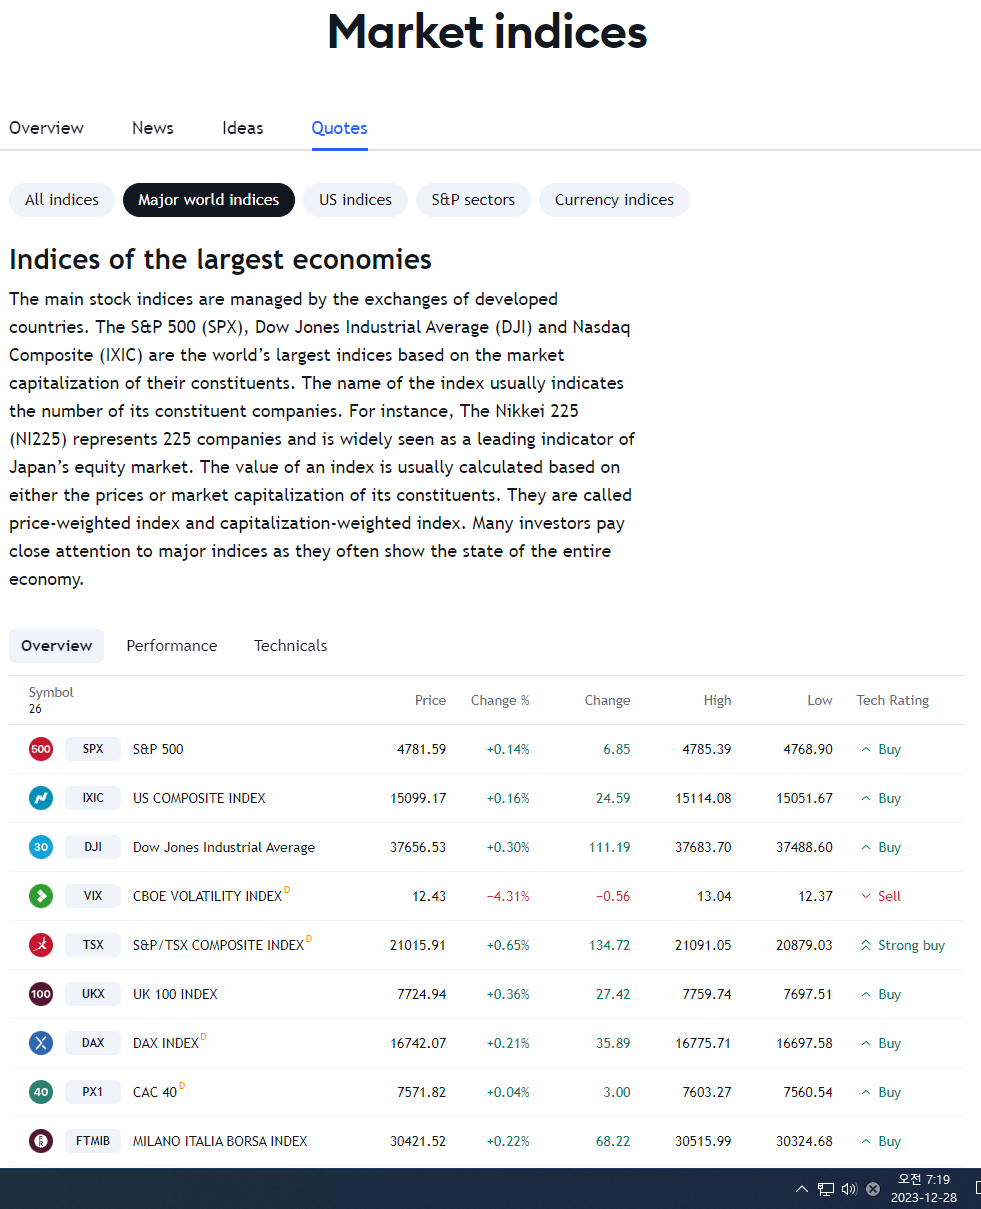Select the table Overview view tab

(57, 646)
